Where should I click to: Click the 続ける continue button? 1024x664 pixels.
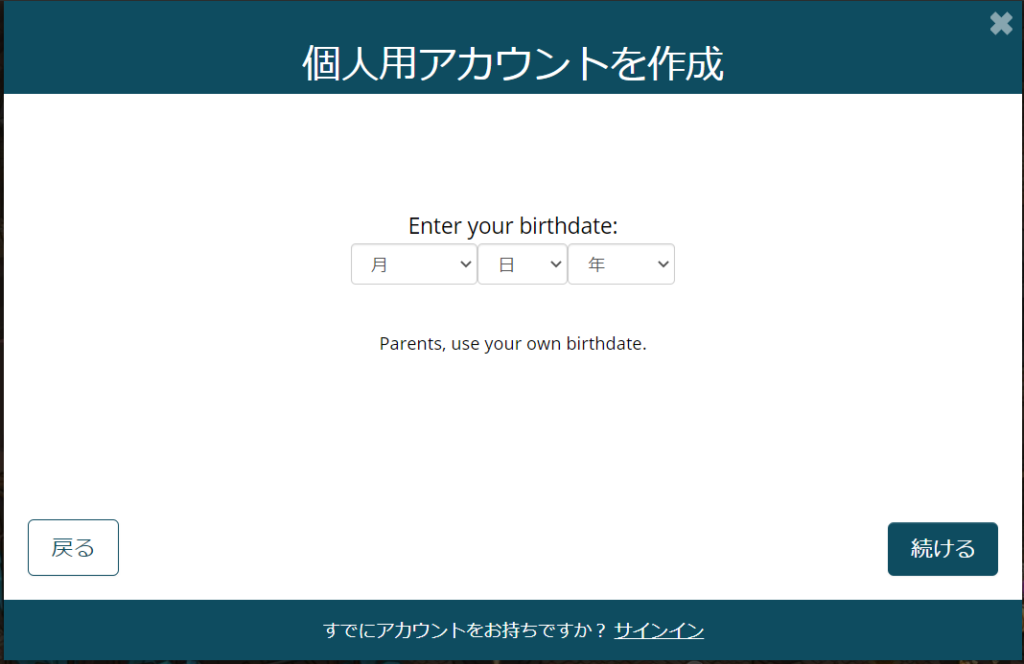pos(942,548)
